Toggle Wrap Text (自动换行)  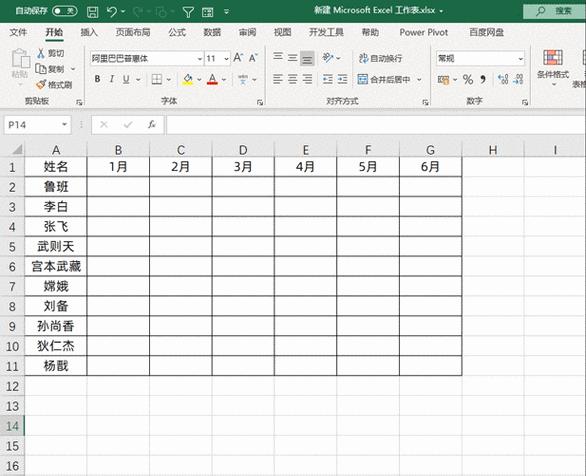coord(380,58)
